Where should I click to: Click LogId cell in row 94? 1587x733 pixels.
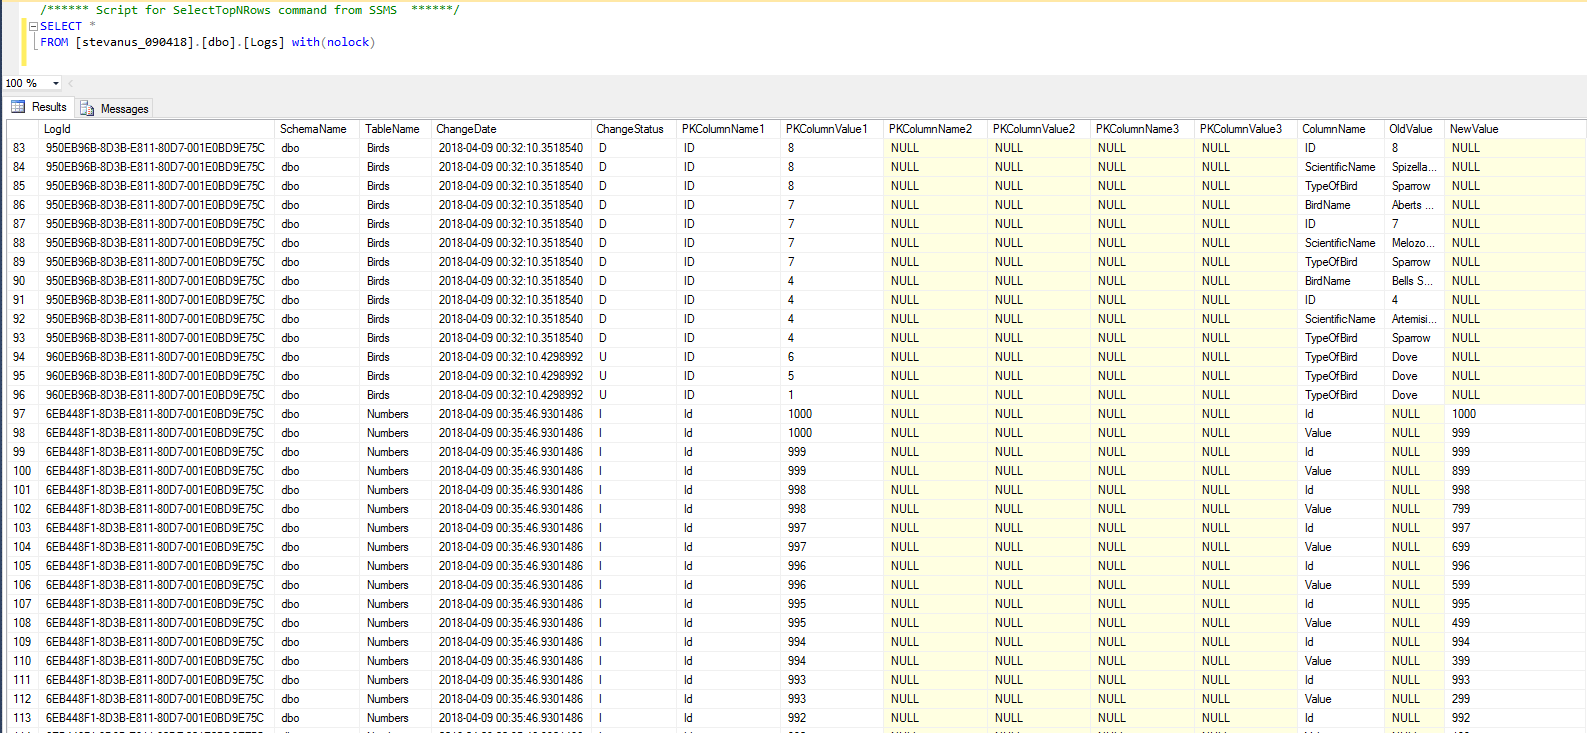[x=155, y=357]
